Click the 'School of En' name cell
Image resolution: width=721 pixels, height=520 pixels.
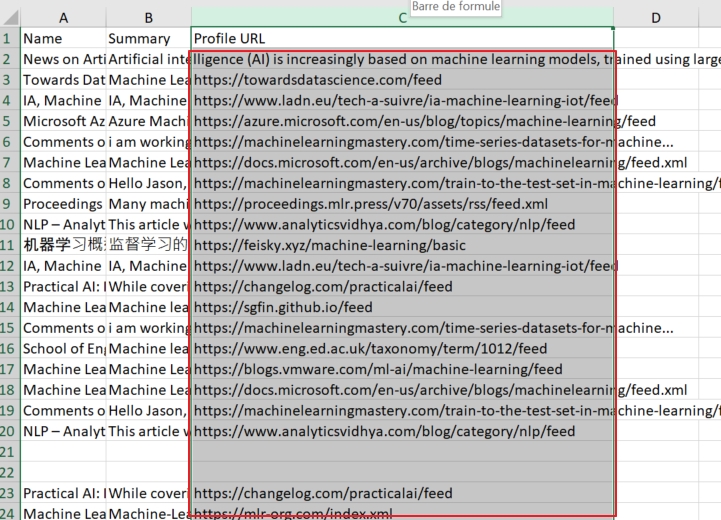(63, 349)
